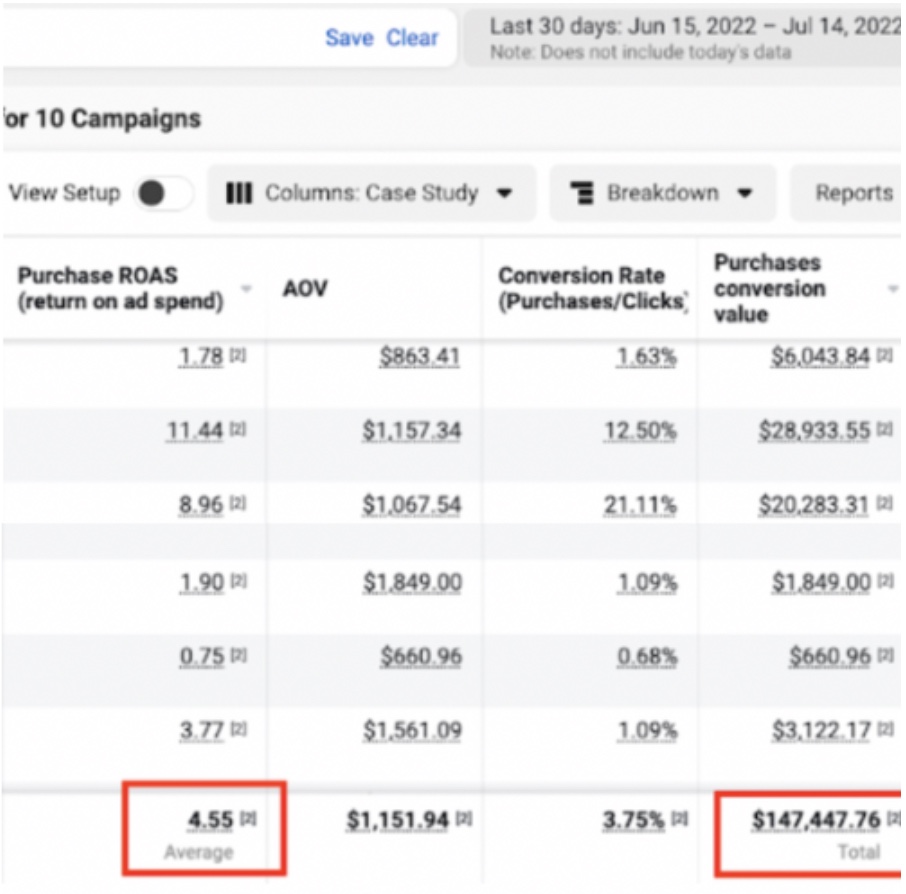Click footnote icon next to 1.78 ROAS
906x894 pixels.
coord(238,357)
